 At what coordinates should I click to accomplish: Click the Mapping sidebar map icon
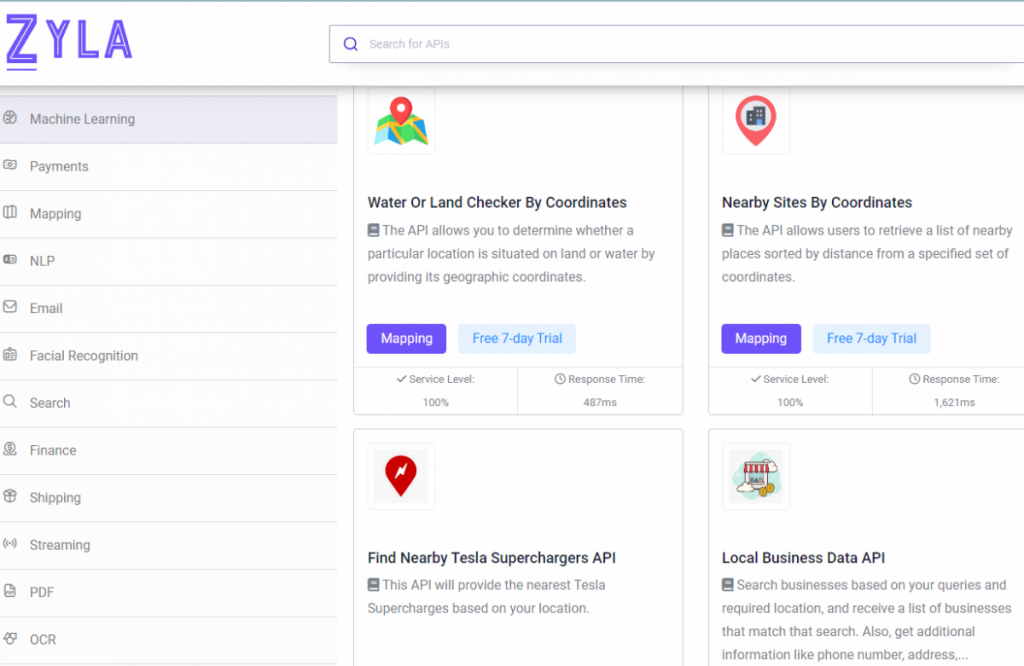10,212
